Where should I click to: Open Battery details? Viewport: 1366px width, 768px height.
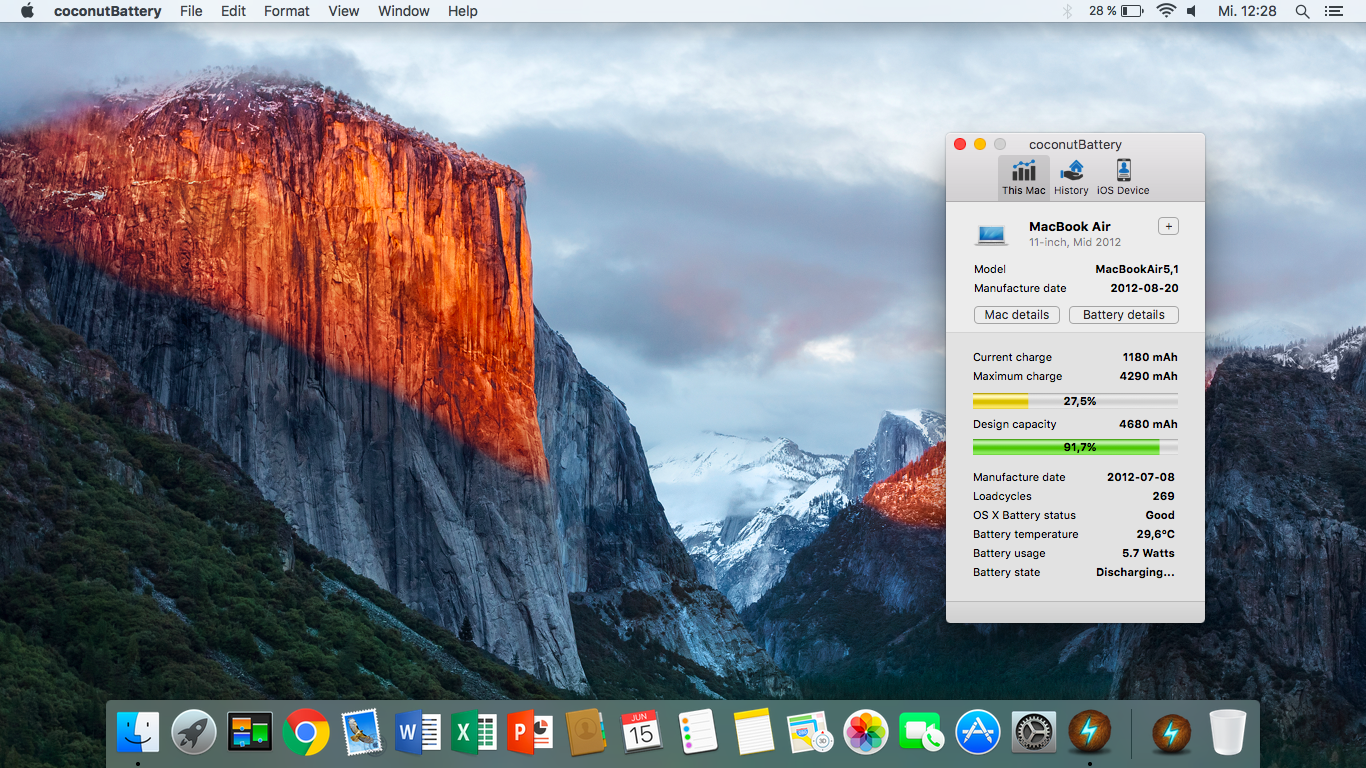(1124, 314)
